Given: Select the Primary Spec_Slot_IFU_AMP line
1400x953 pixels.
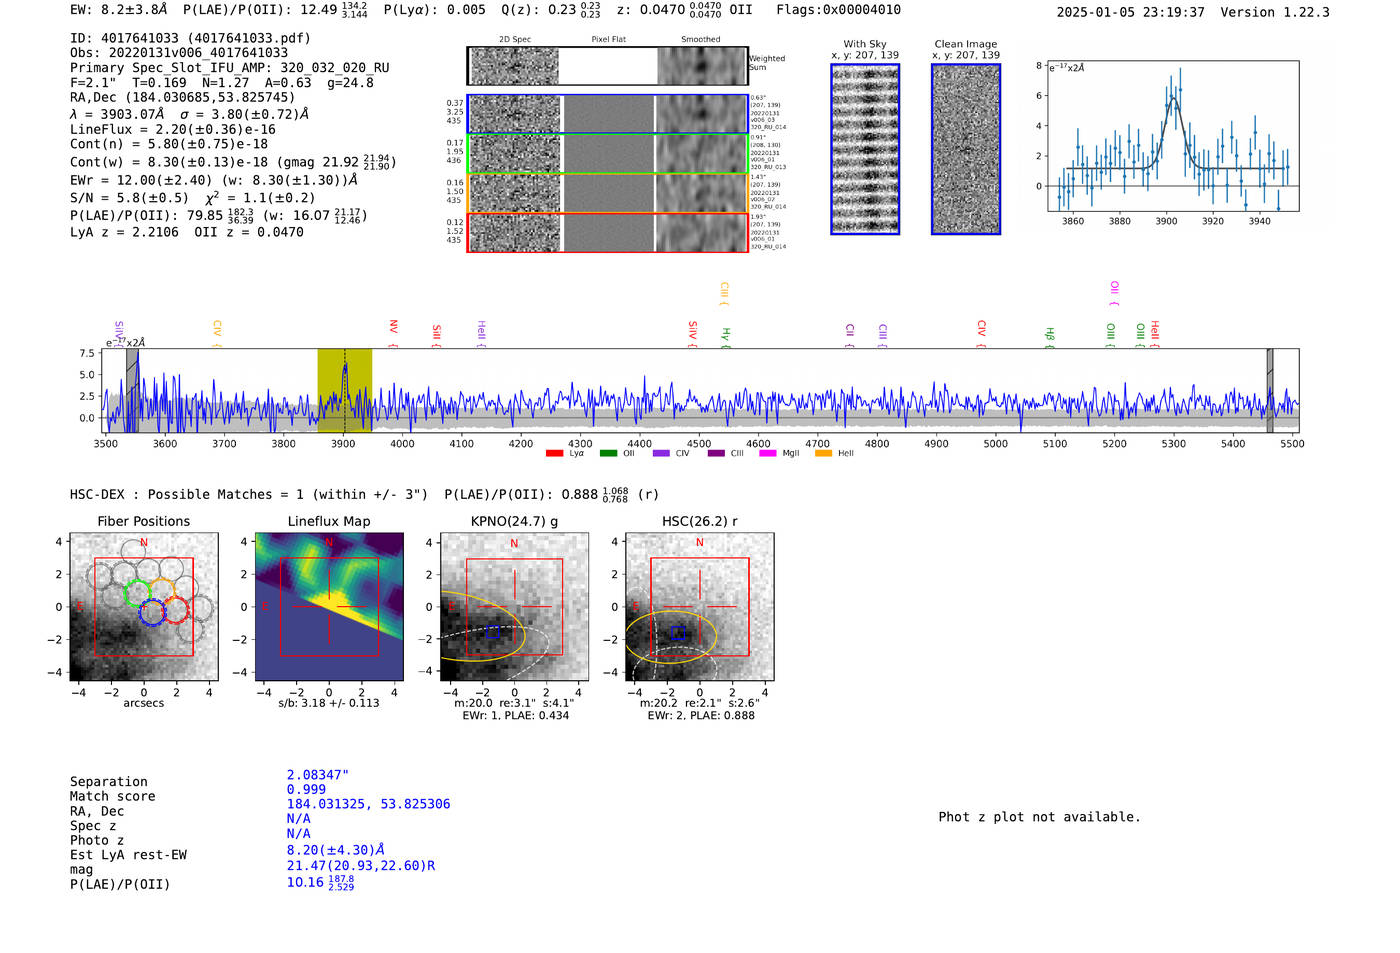Looking at the screenshot, I should 230,68.
